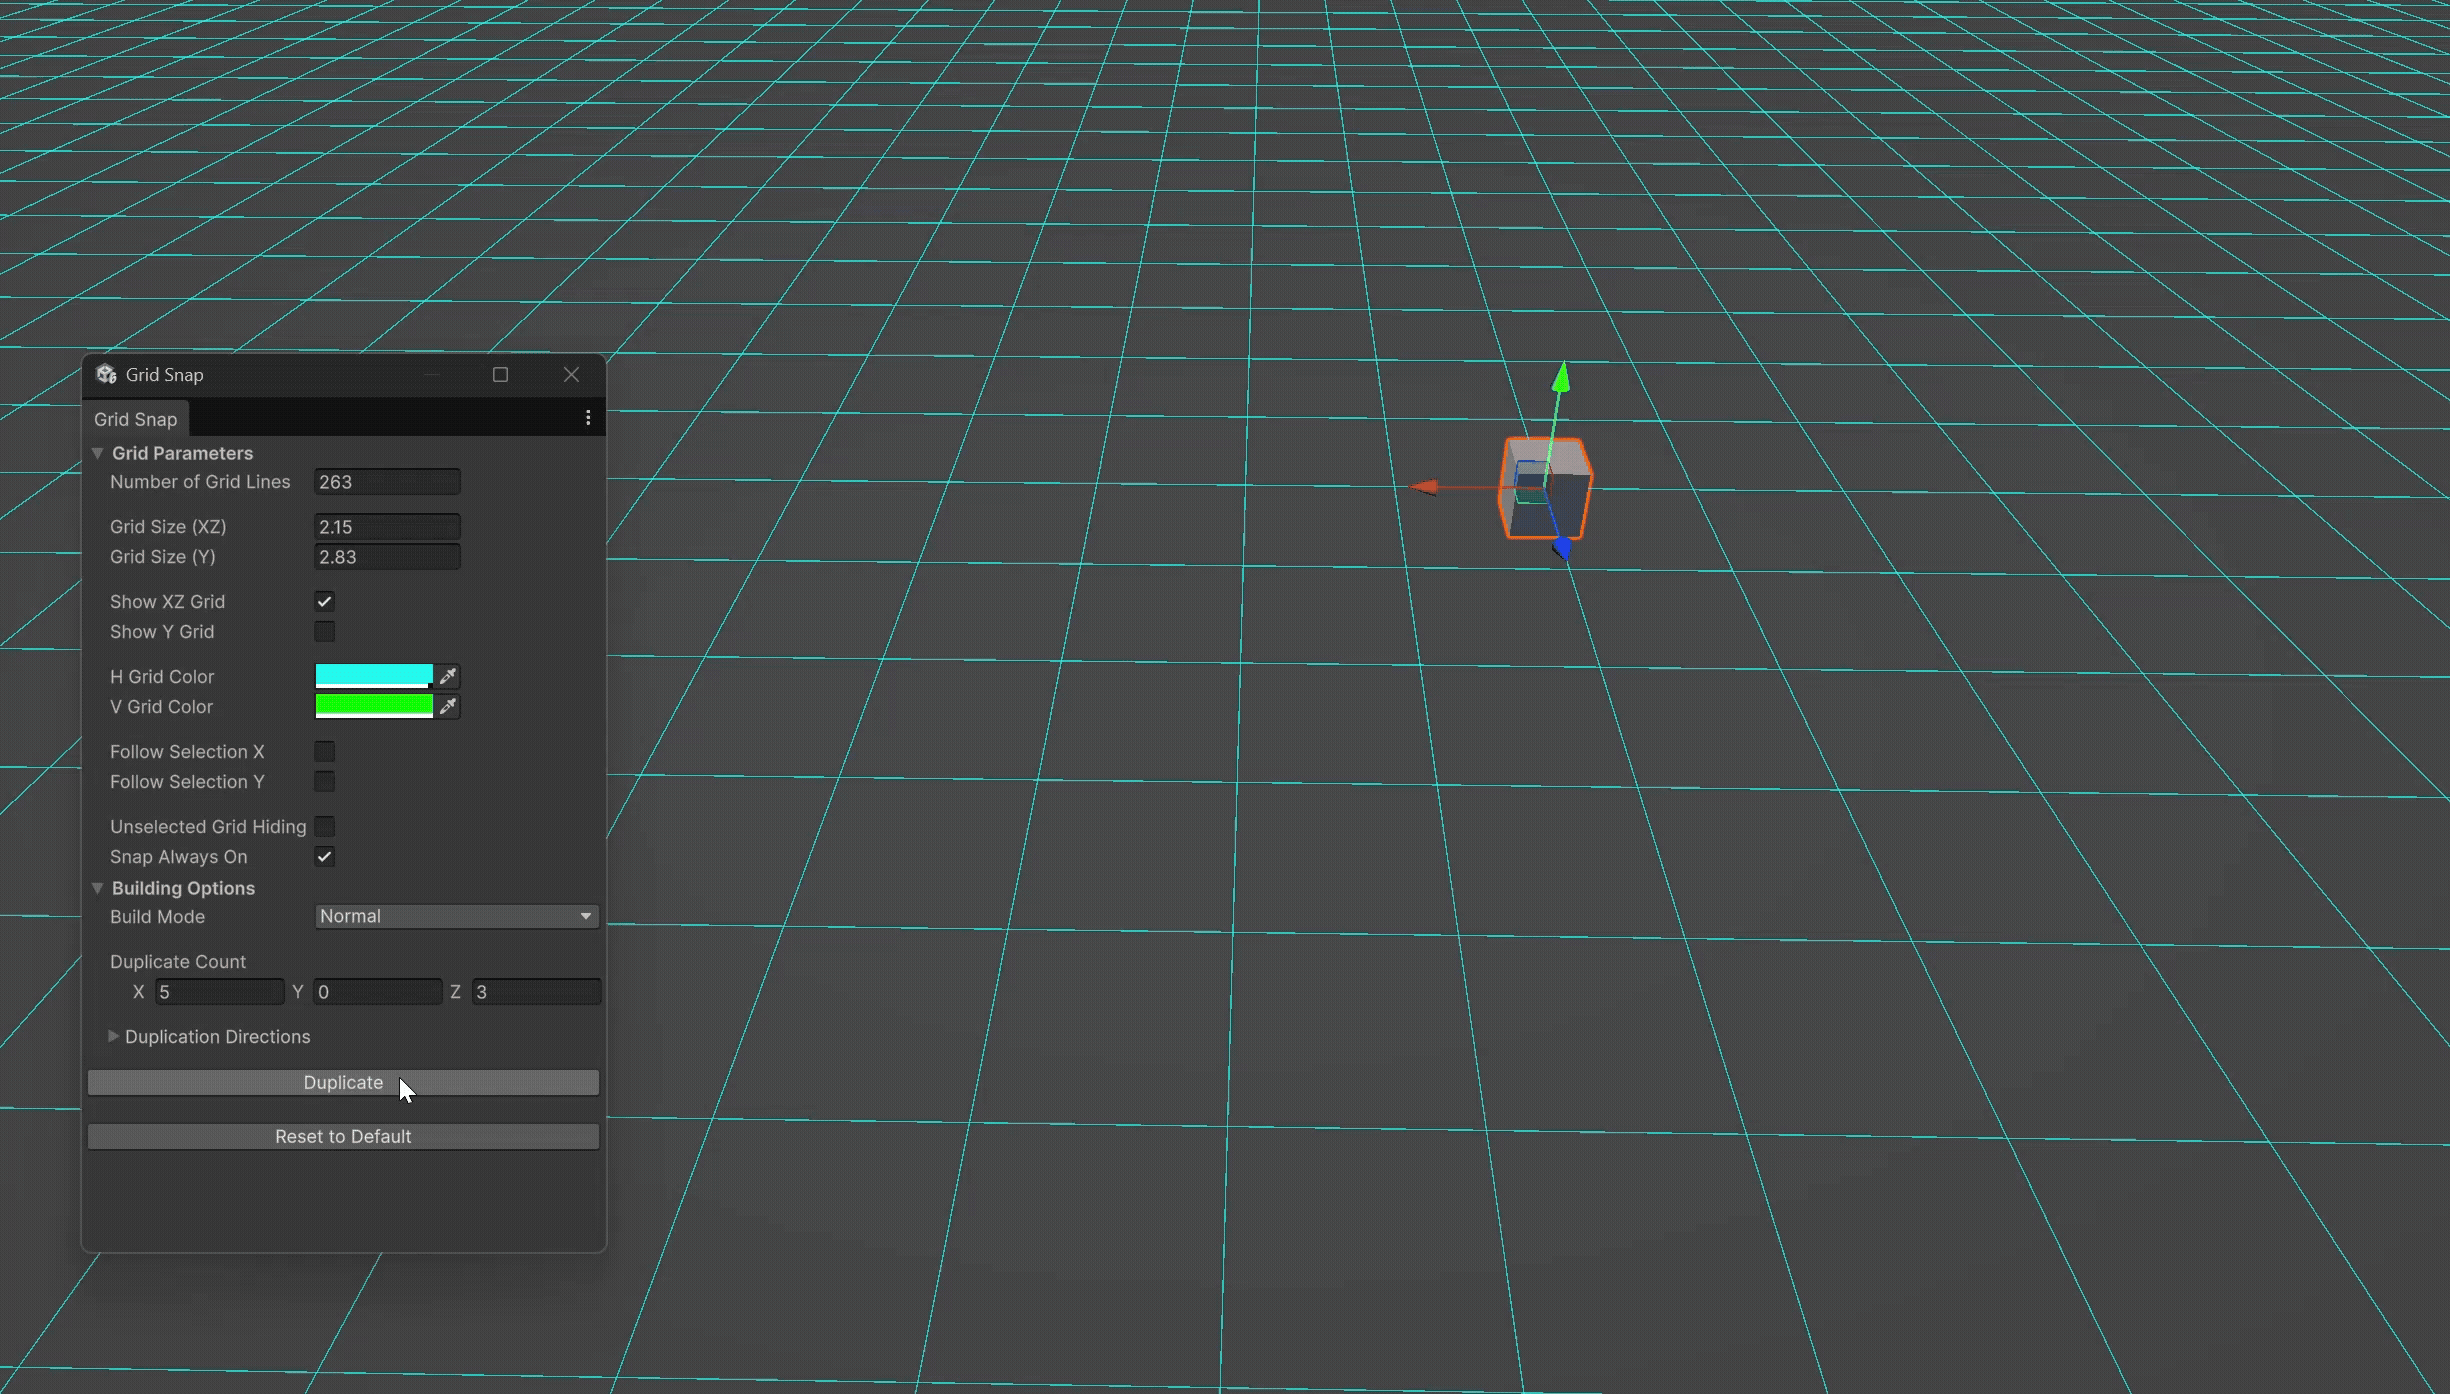Viewport: 2450px width, 1394px height.
Task: Select the Grid Snap tab
Action: 135,419
